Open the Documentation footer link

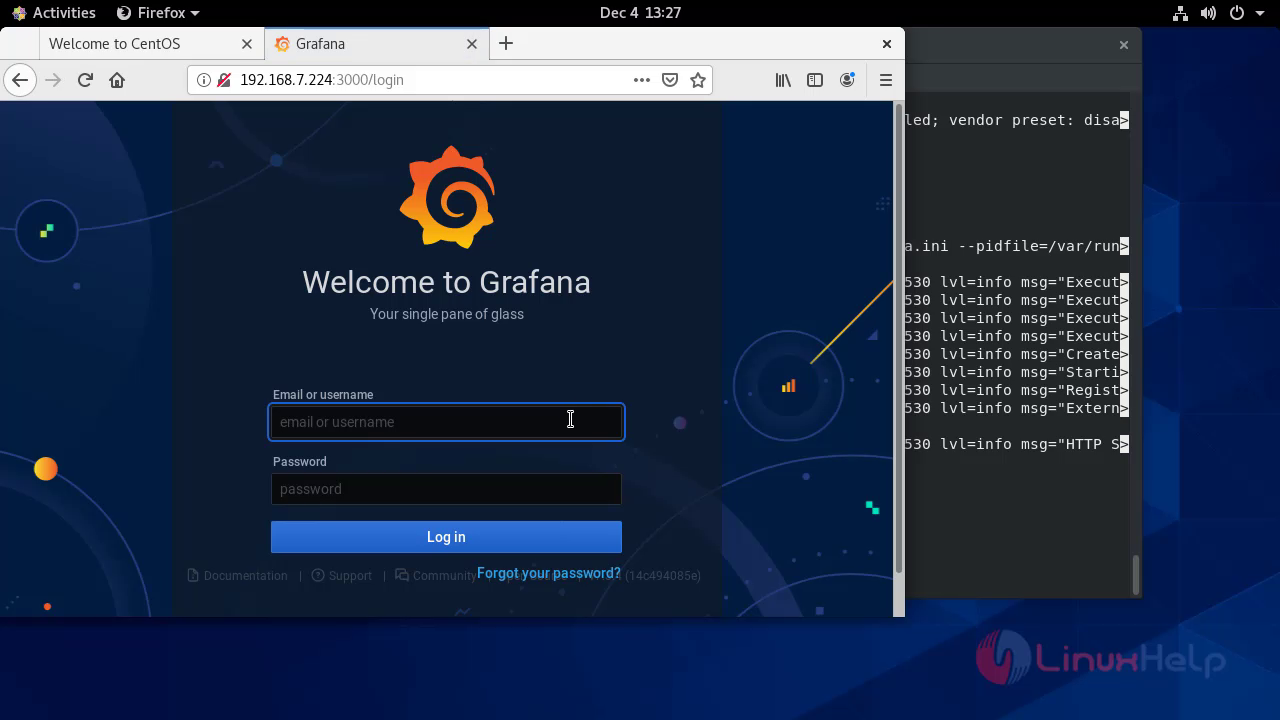237,576
